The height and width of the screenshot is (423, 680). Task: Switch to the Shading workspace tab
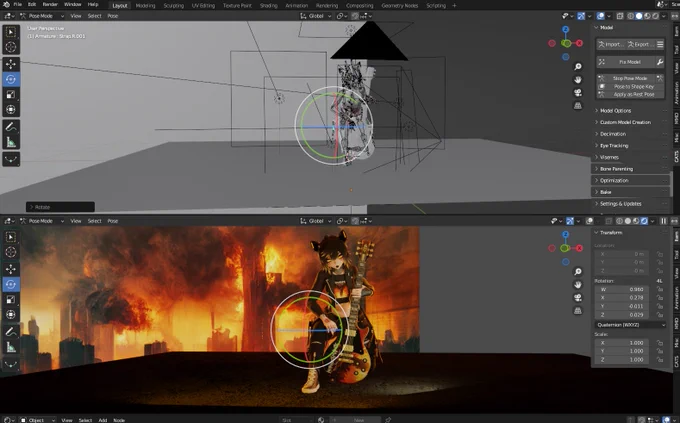(x=268, y=6)
